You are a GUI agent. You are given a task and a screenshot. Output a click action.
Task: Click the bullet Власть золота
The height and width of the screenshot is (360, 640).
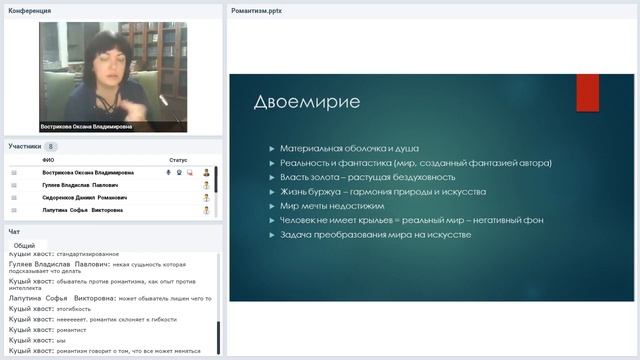(x=367, y=178)
